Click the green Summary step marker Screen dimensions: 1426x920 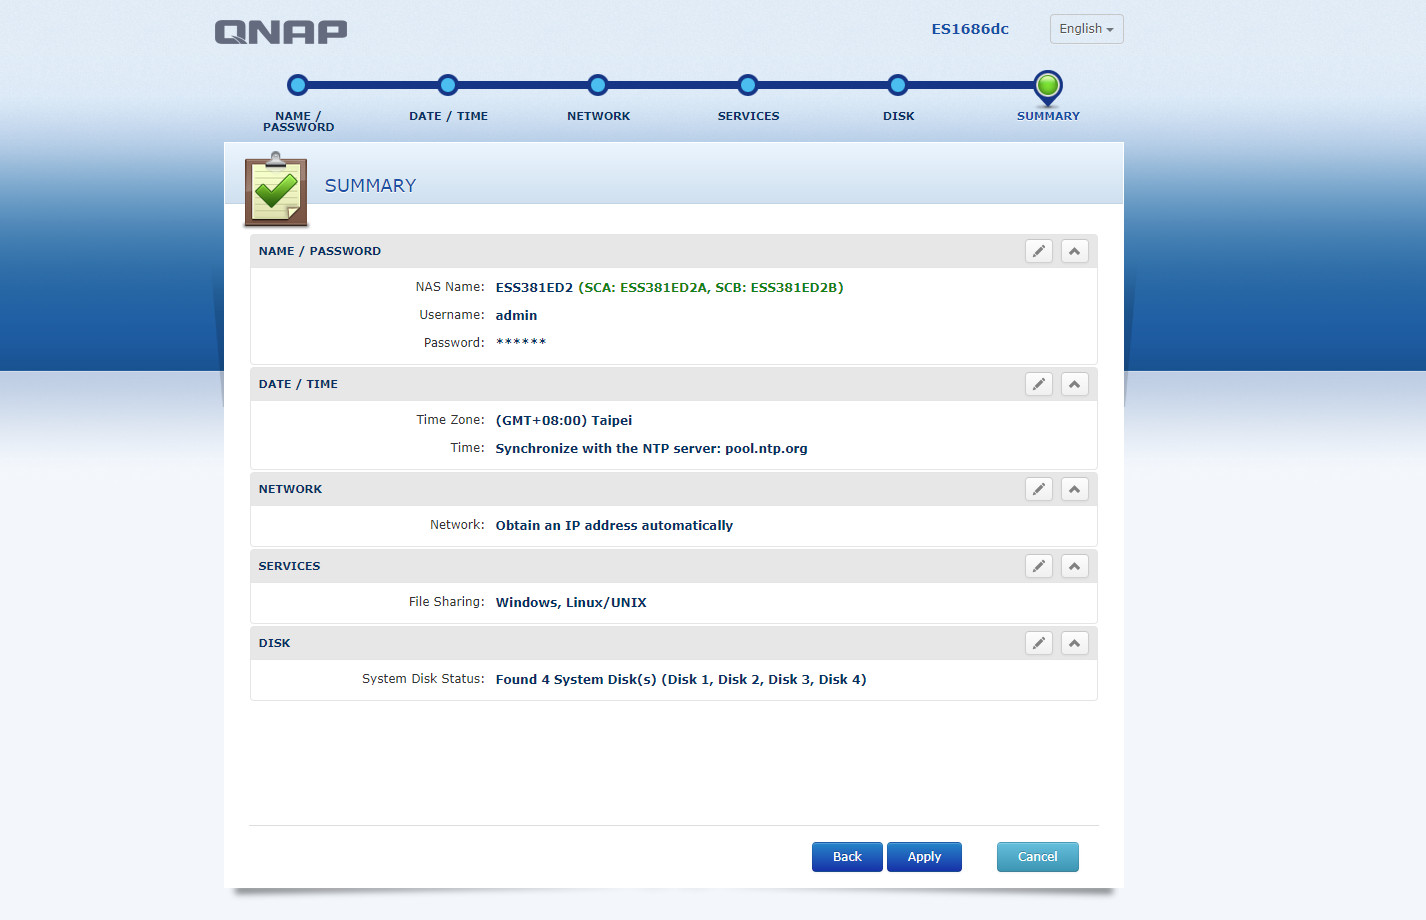(x=1048, y=86)
